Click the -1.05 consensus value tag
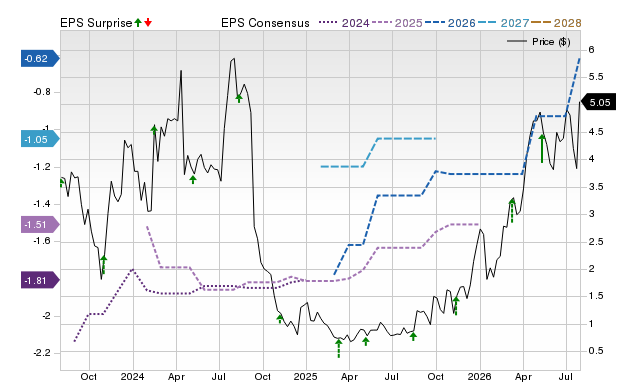This screenshot has height=382, width=640. coord(40,140)
